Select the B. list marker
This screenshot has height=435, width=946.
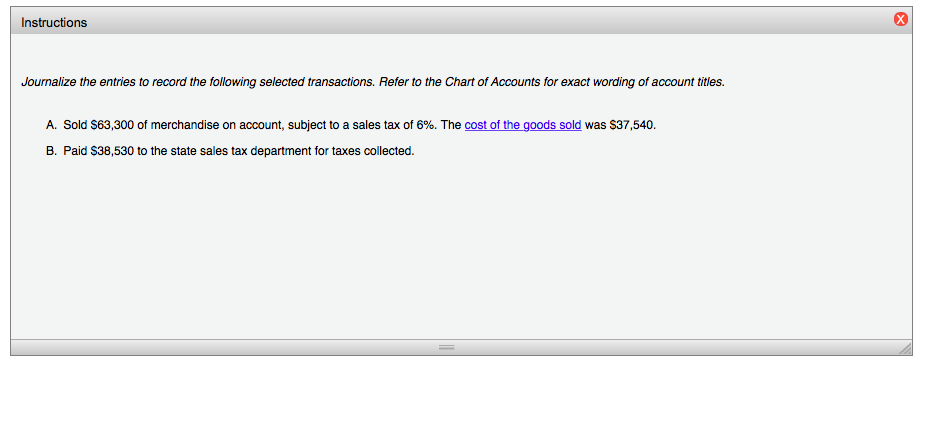pyautogui.click(x=51, y=151)
